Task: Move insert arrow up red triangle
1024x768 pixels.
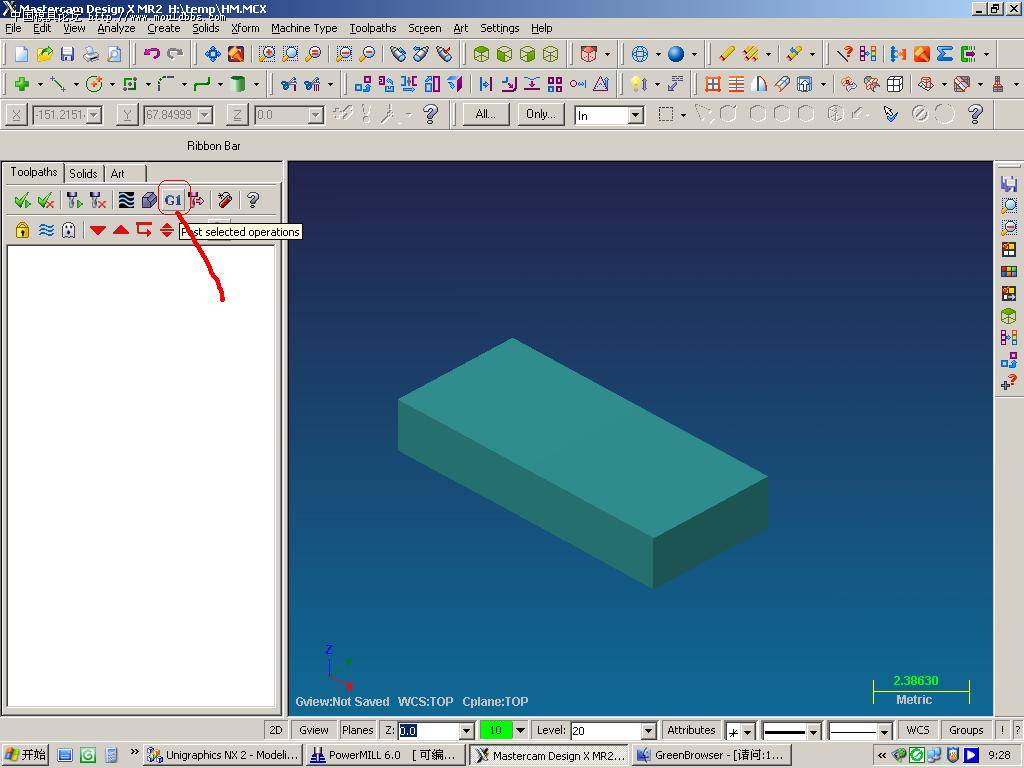Action: (121, 230)
